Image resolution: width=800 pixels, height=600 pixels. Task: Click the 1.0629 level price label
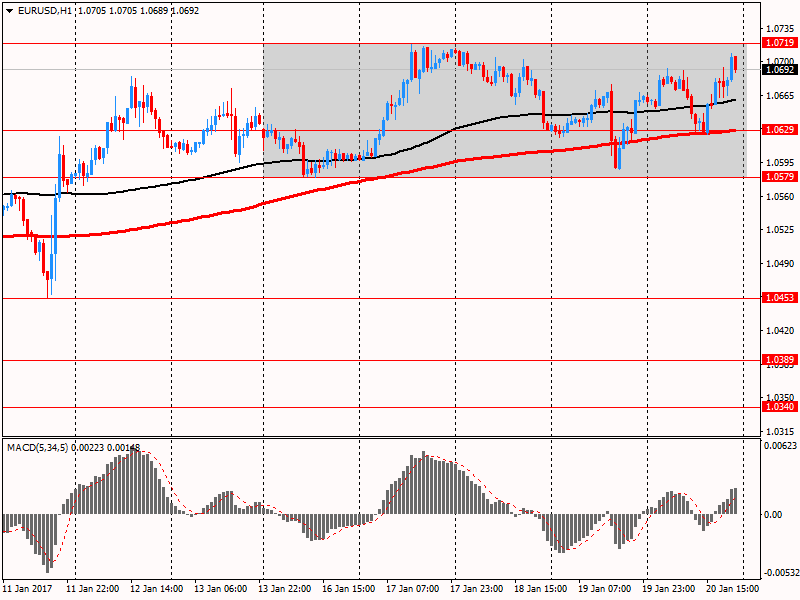point(780,130)
